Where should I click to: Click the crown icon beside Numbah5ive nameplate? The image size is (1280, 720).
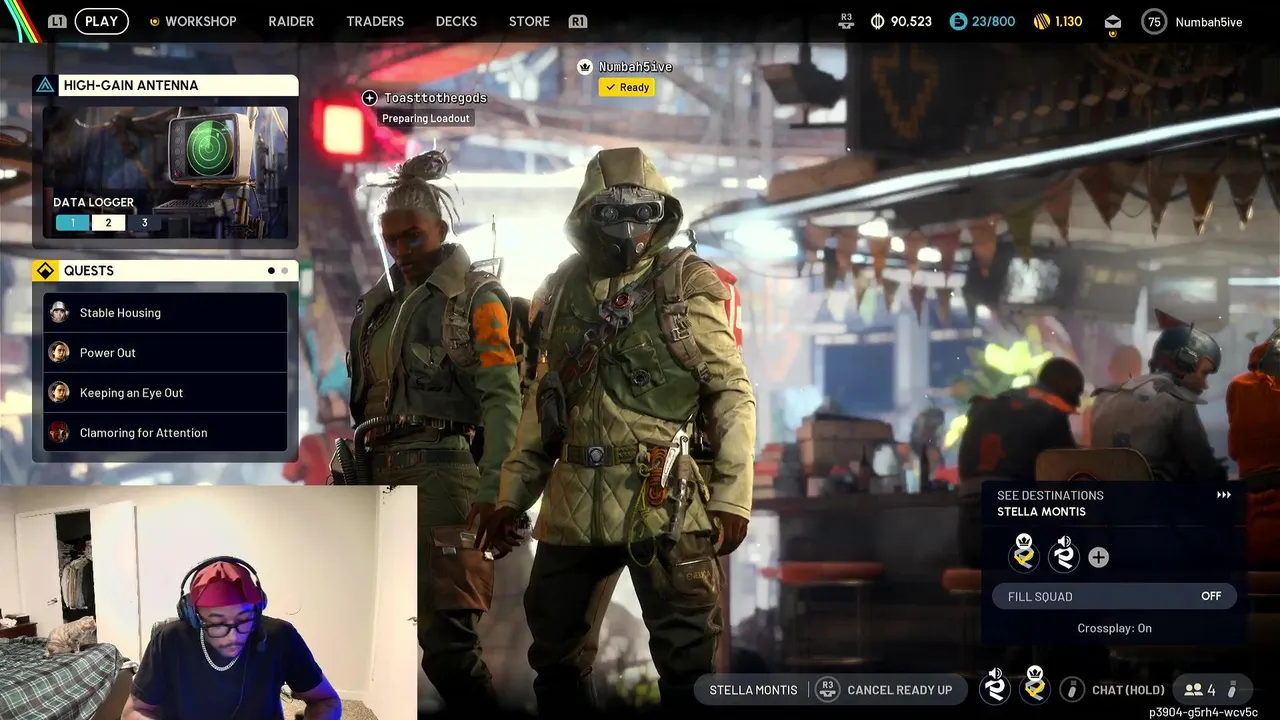tap(585, 67)
